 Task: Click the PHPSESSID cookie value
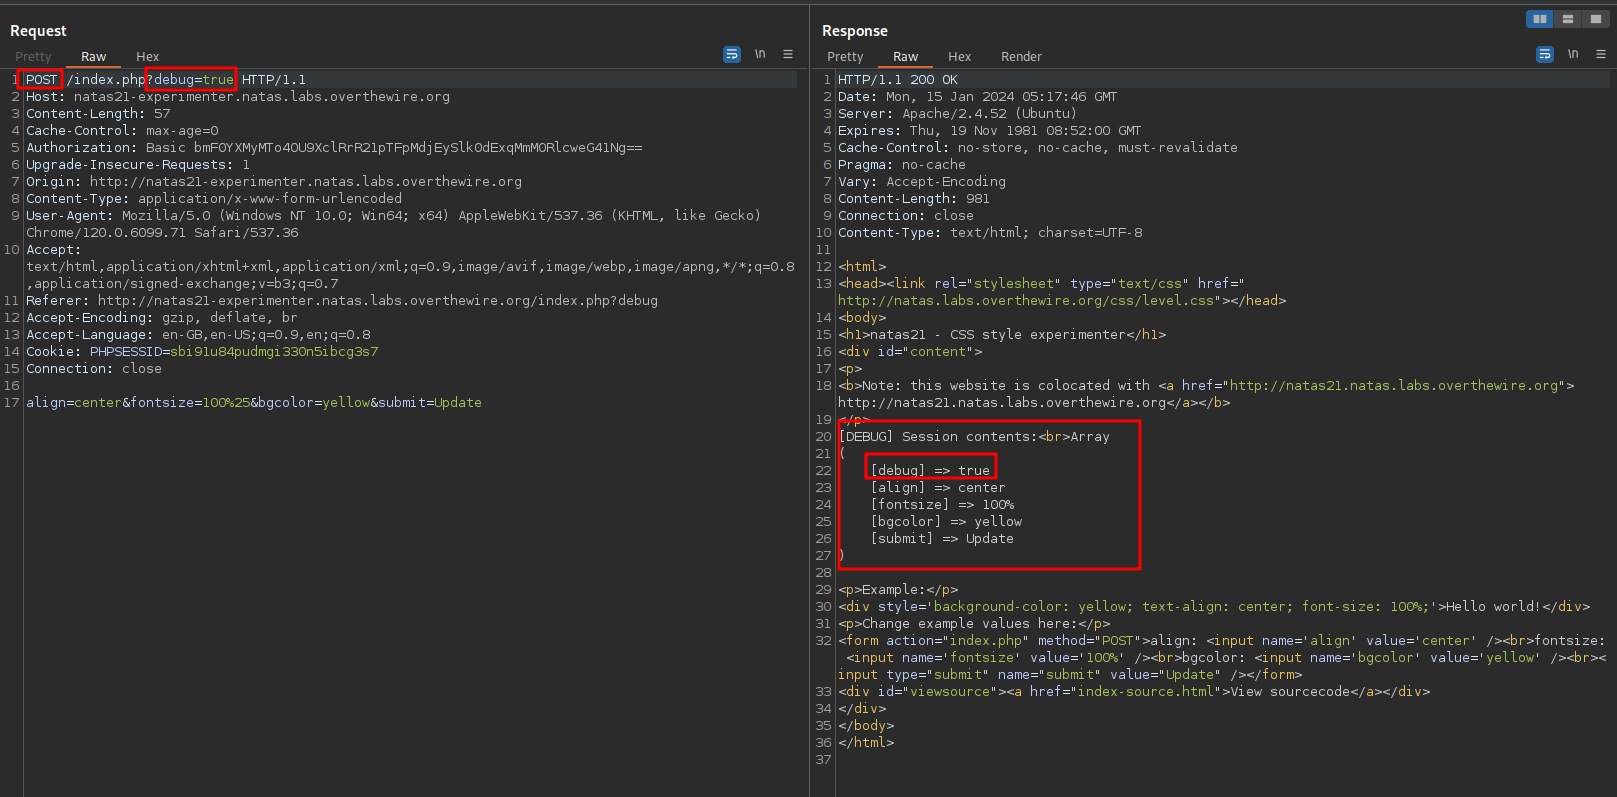(x=274, y=352)
